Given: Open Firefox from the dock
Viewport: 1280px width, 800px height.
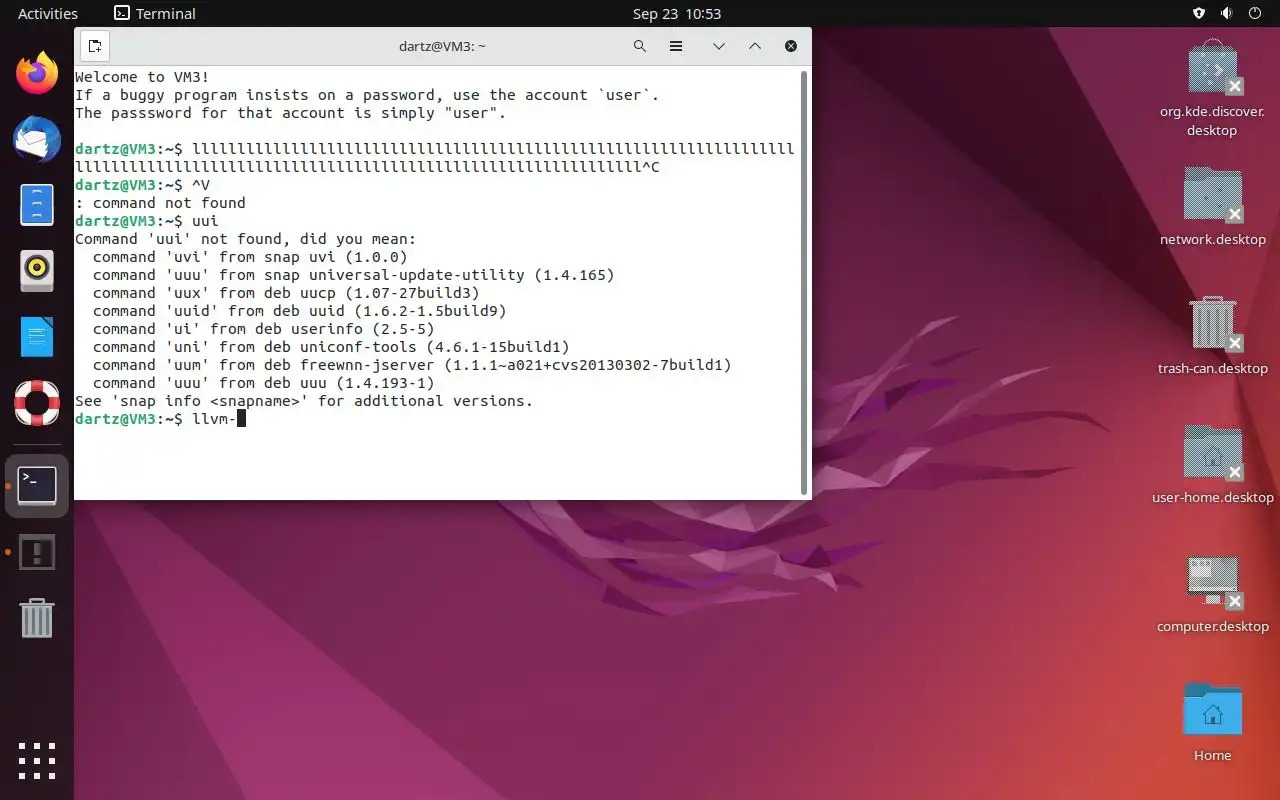Looking at the screenshot, I should click(x=37, y=73).
